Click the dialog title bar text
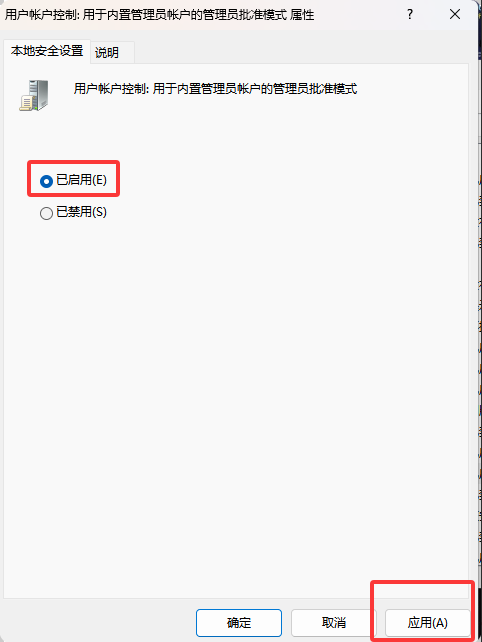This screenshot has height=642, width=482. tap(159, 15)
